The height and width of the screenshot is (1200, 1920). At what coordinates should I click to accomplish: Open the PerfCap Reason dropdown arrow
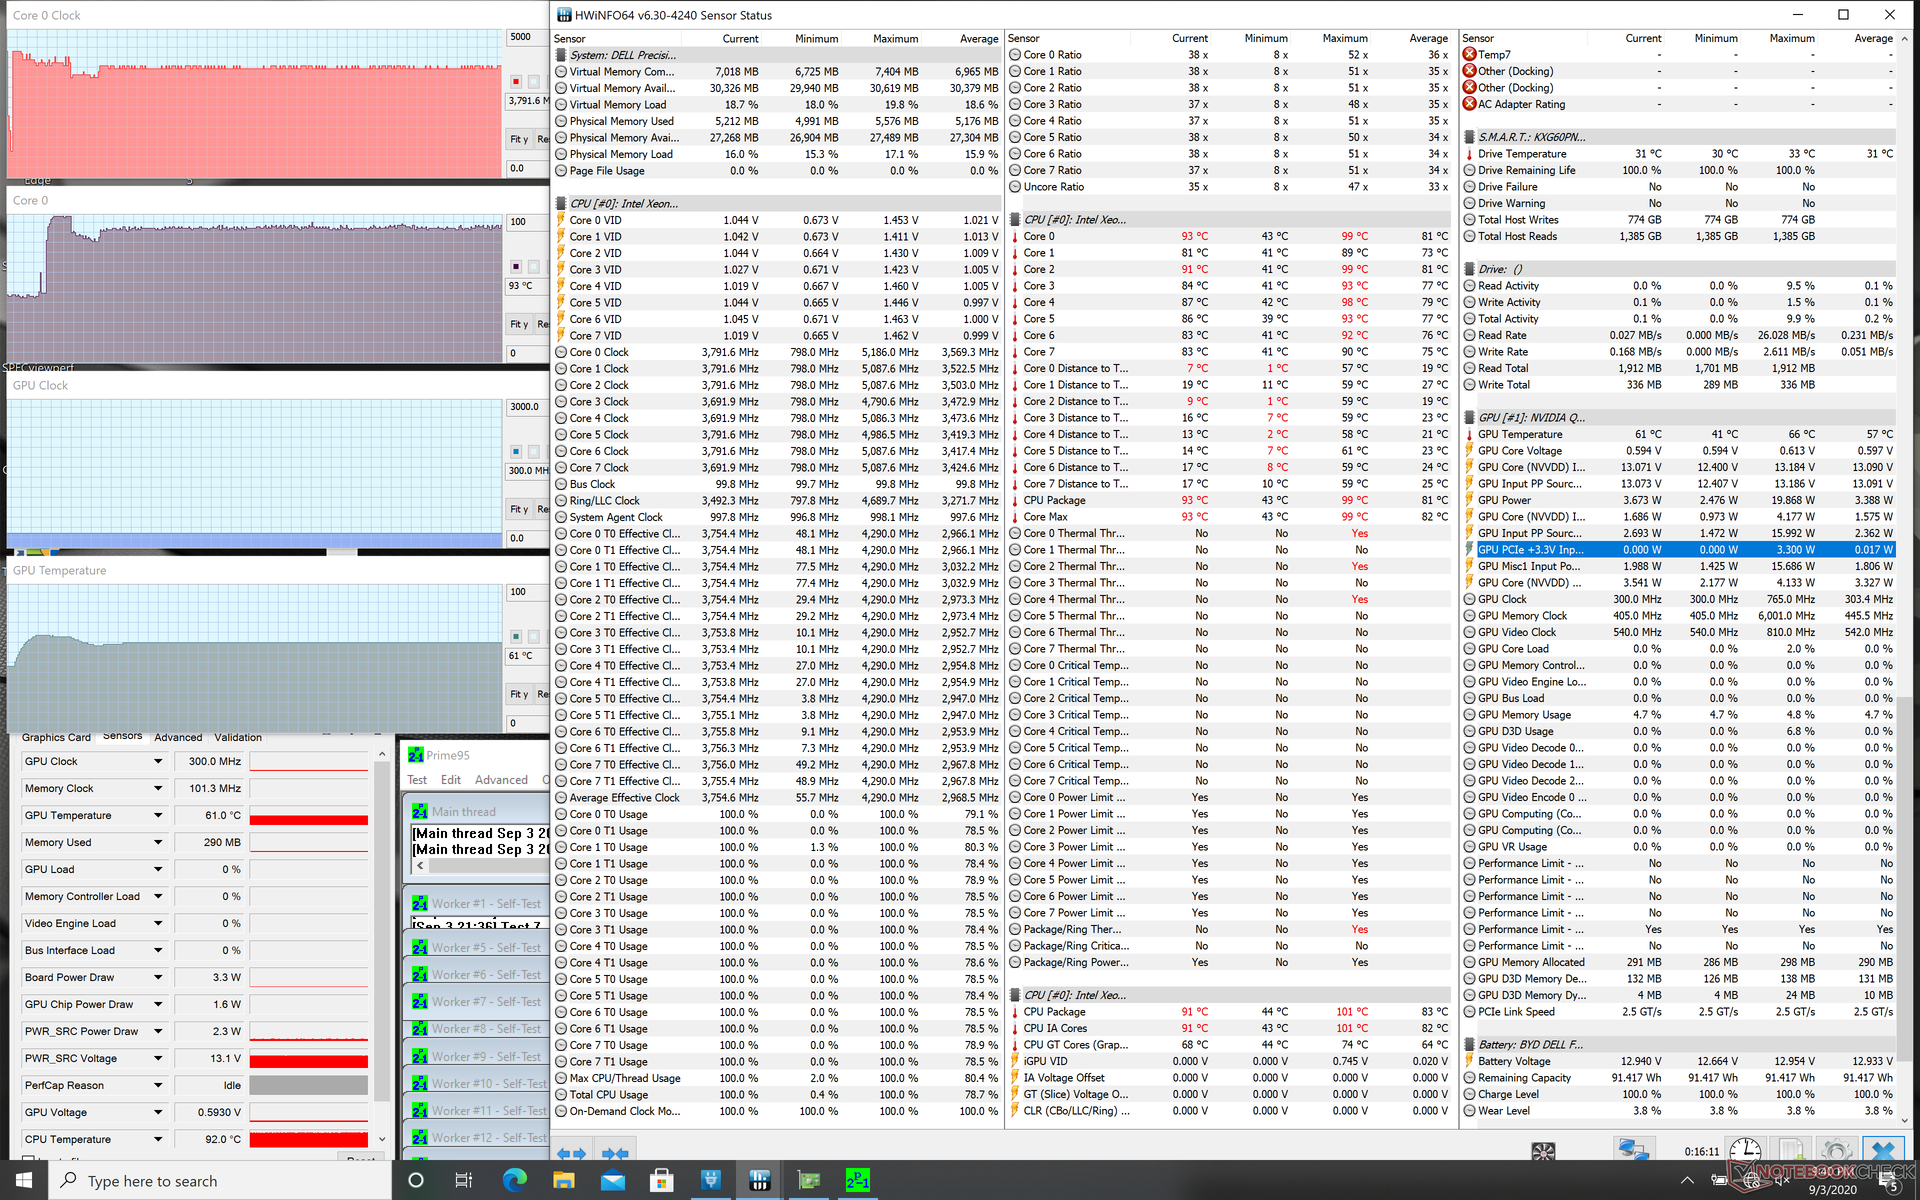pyautogui.click(x=158, y=1086)
